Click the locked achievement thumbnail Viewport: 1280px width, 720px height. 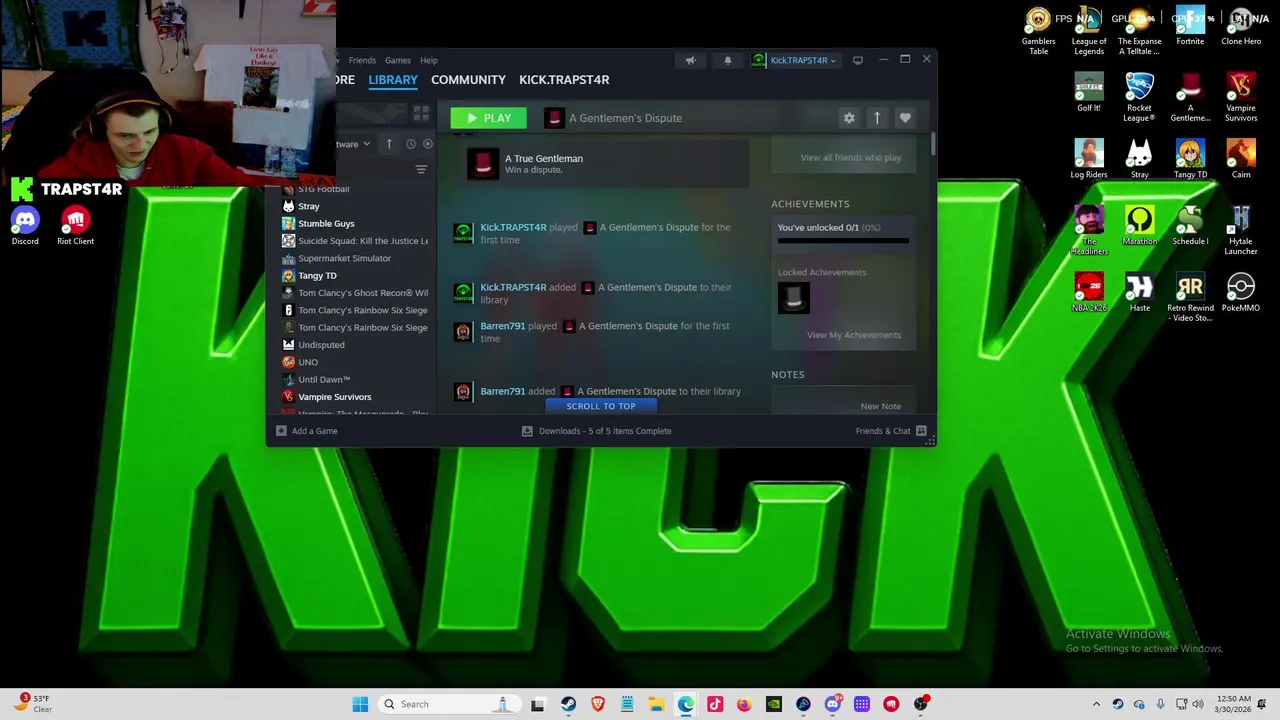[x=794, y=298]
